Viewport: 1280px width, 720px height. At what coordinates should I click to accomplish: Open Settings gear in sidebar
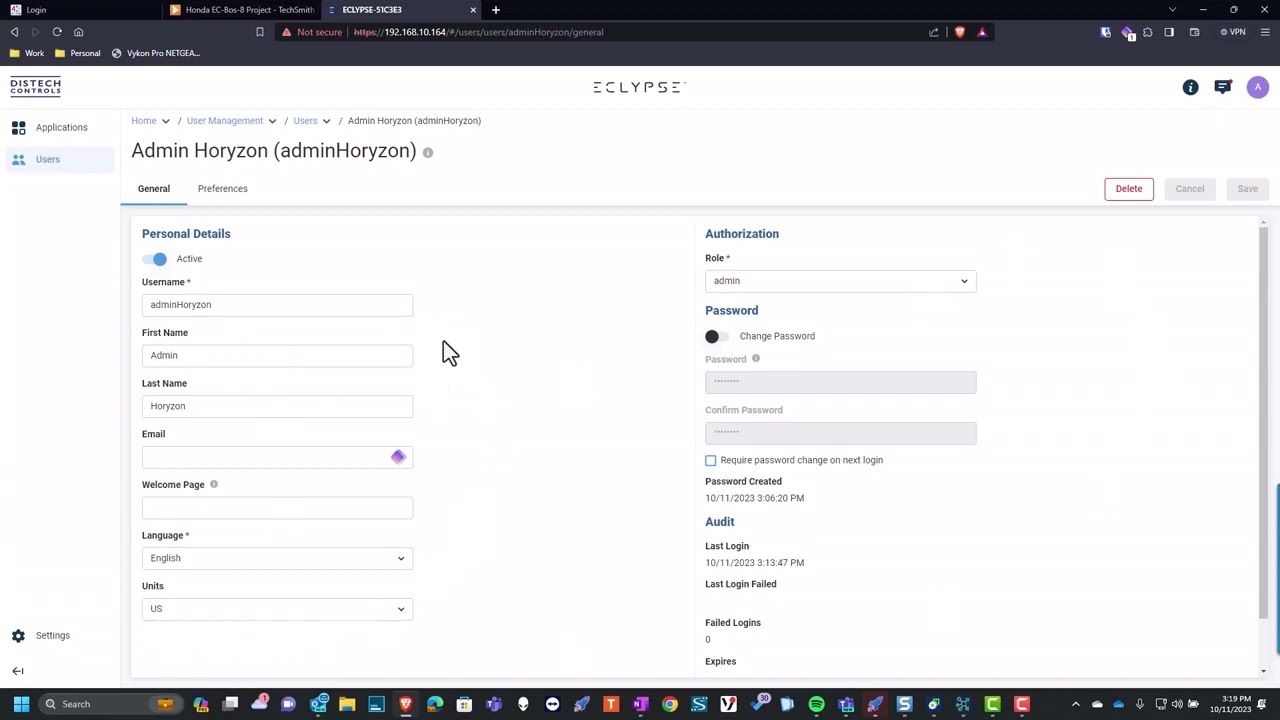(x=18, y=636)
